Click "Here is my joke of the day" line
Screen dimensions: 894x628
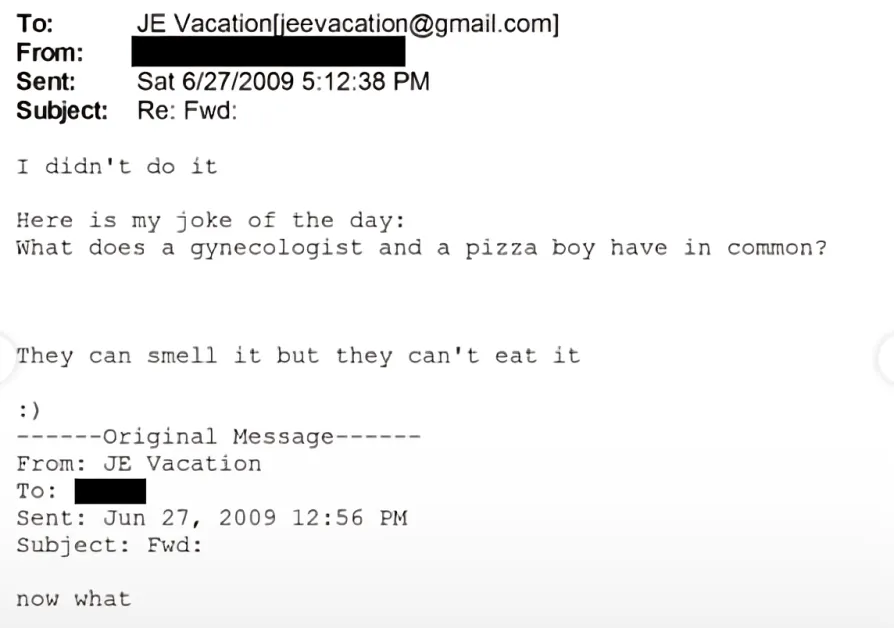click(x=211, y=221)
